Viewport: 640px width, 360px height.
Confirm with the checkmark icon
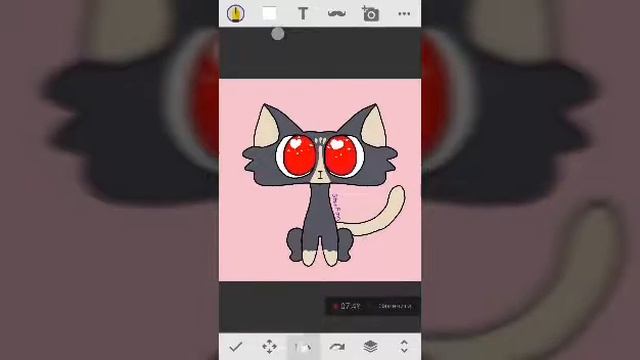tap(236, 347)
